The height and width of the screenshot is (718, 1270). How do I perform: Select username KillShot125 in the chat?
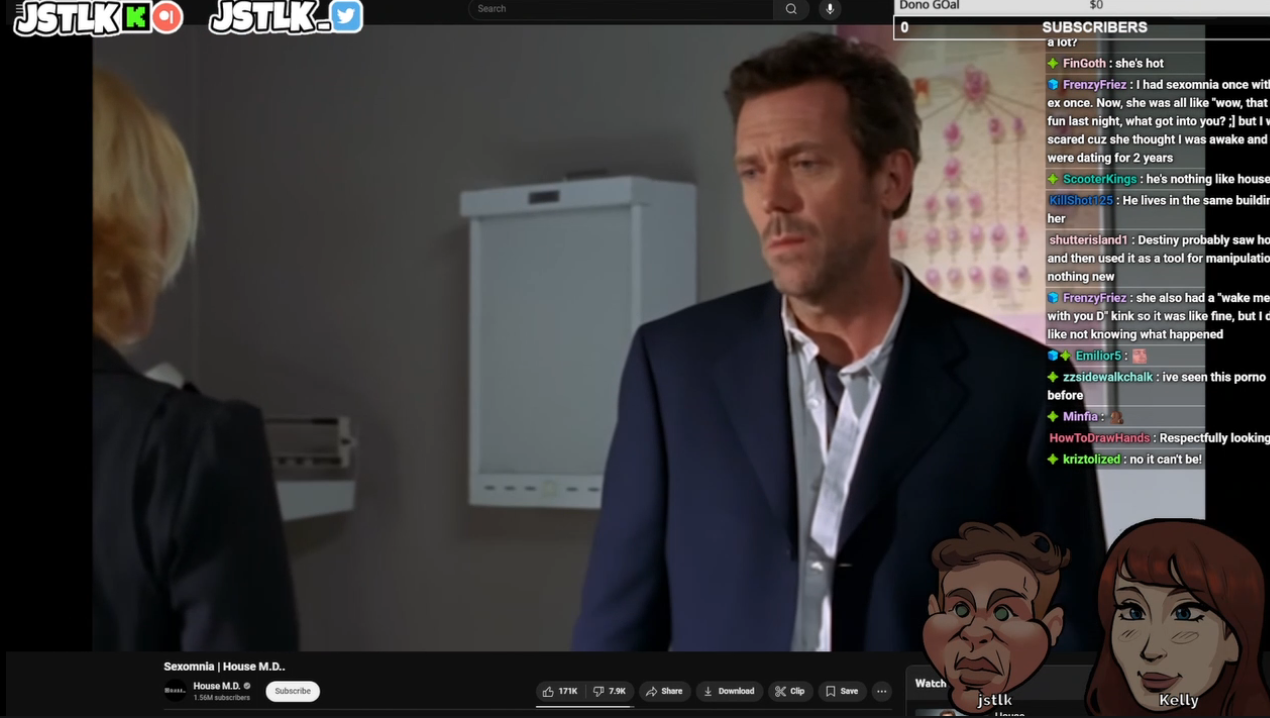pos(1081,200)
